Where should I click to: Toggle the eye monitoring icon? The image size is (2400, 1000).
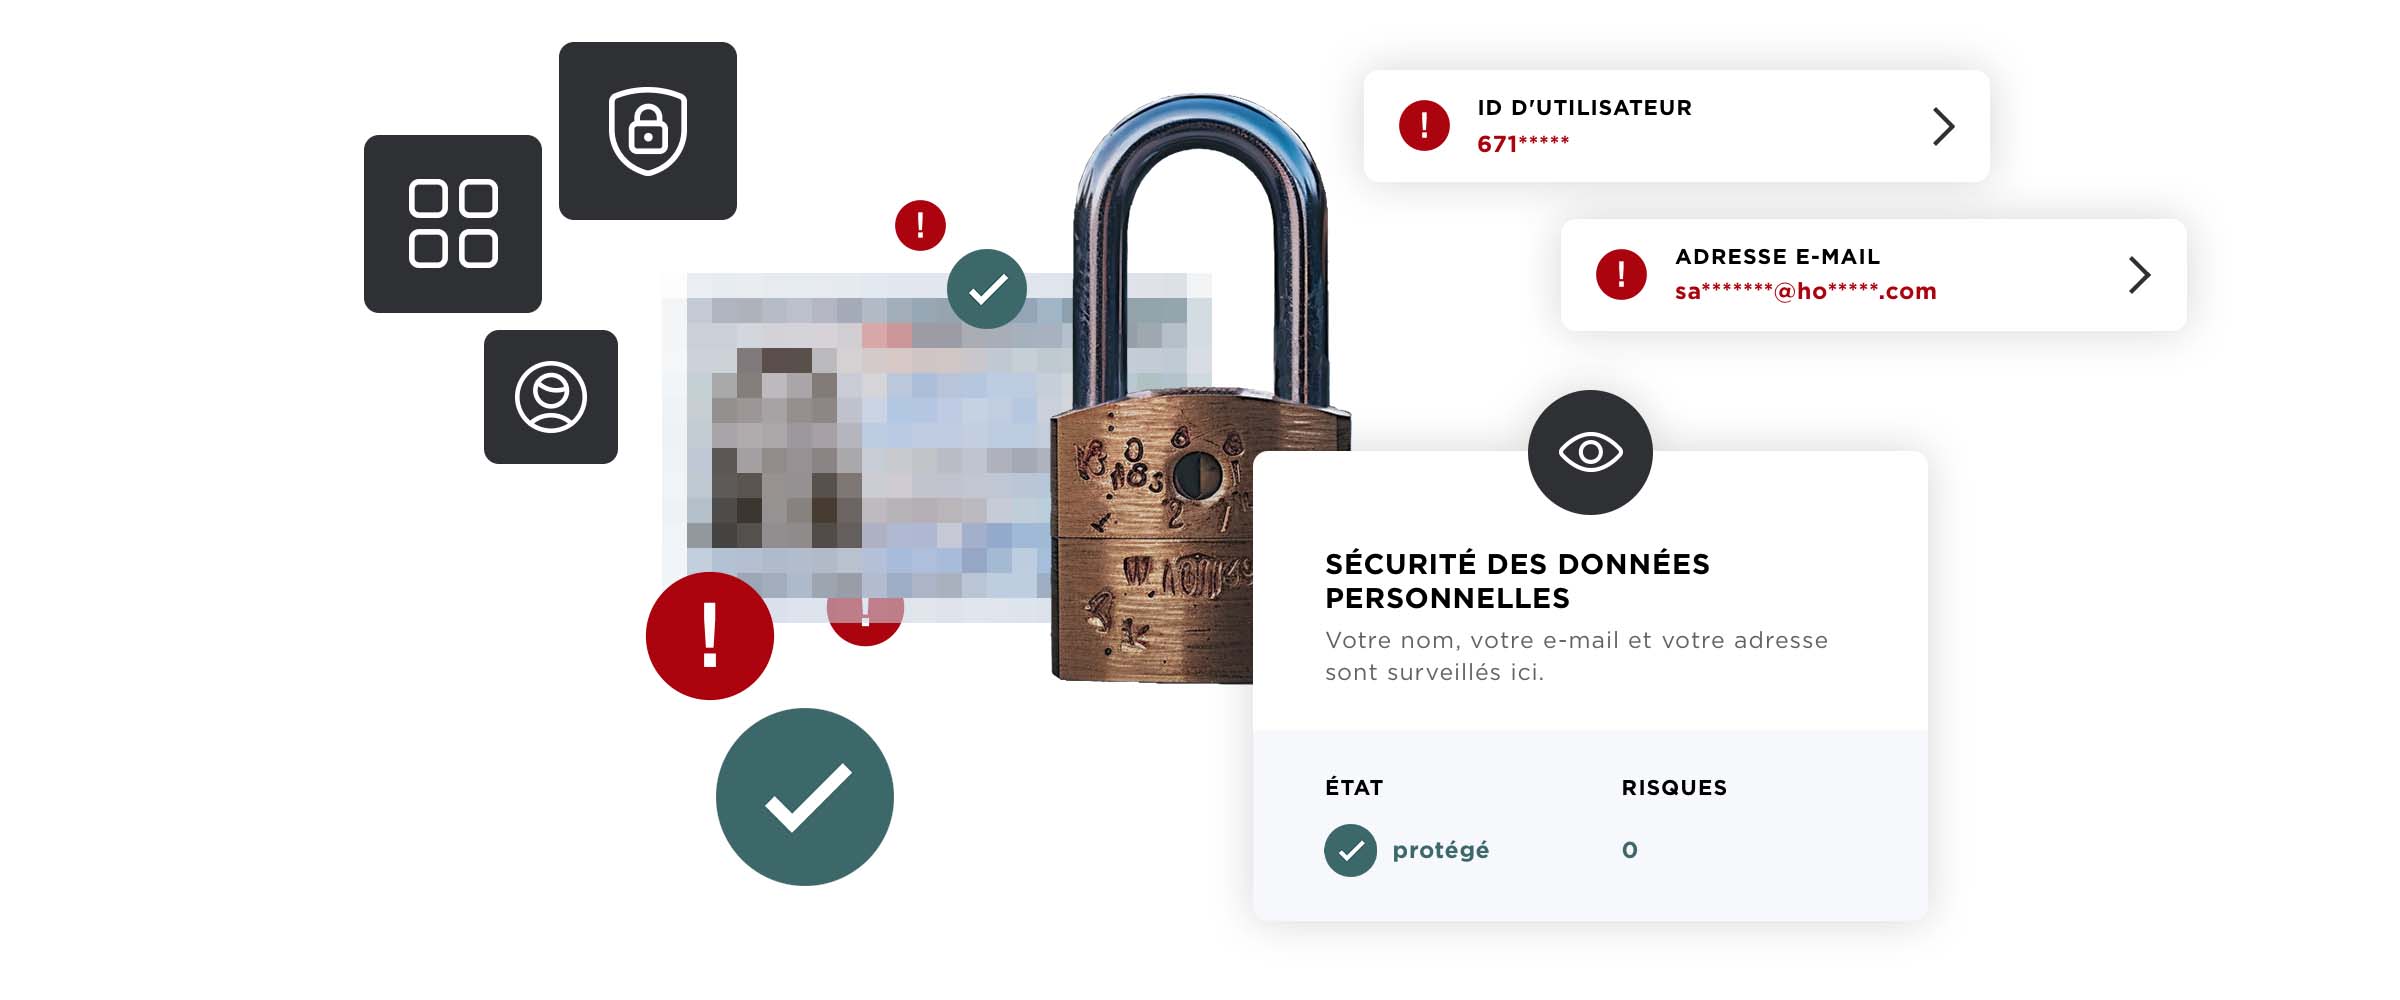click(1590, 452)
